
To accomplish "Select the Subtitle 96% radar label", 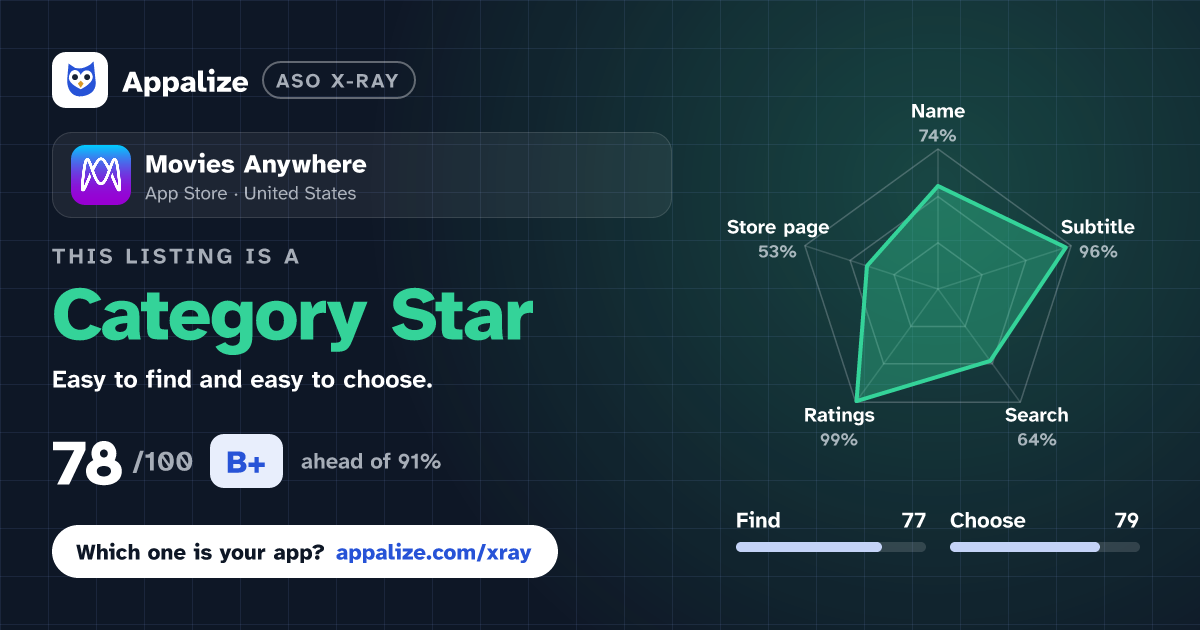I will pos(1097,239).
